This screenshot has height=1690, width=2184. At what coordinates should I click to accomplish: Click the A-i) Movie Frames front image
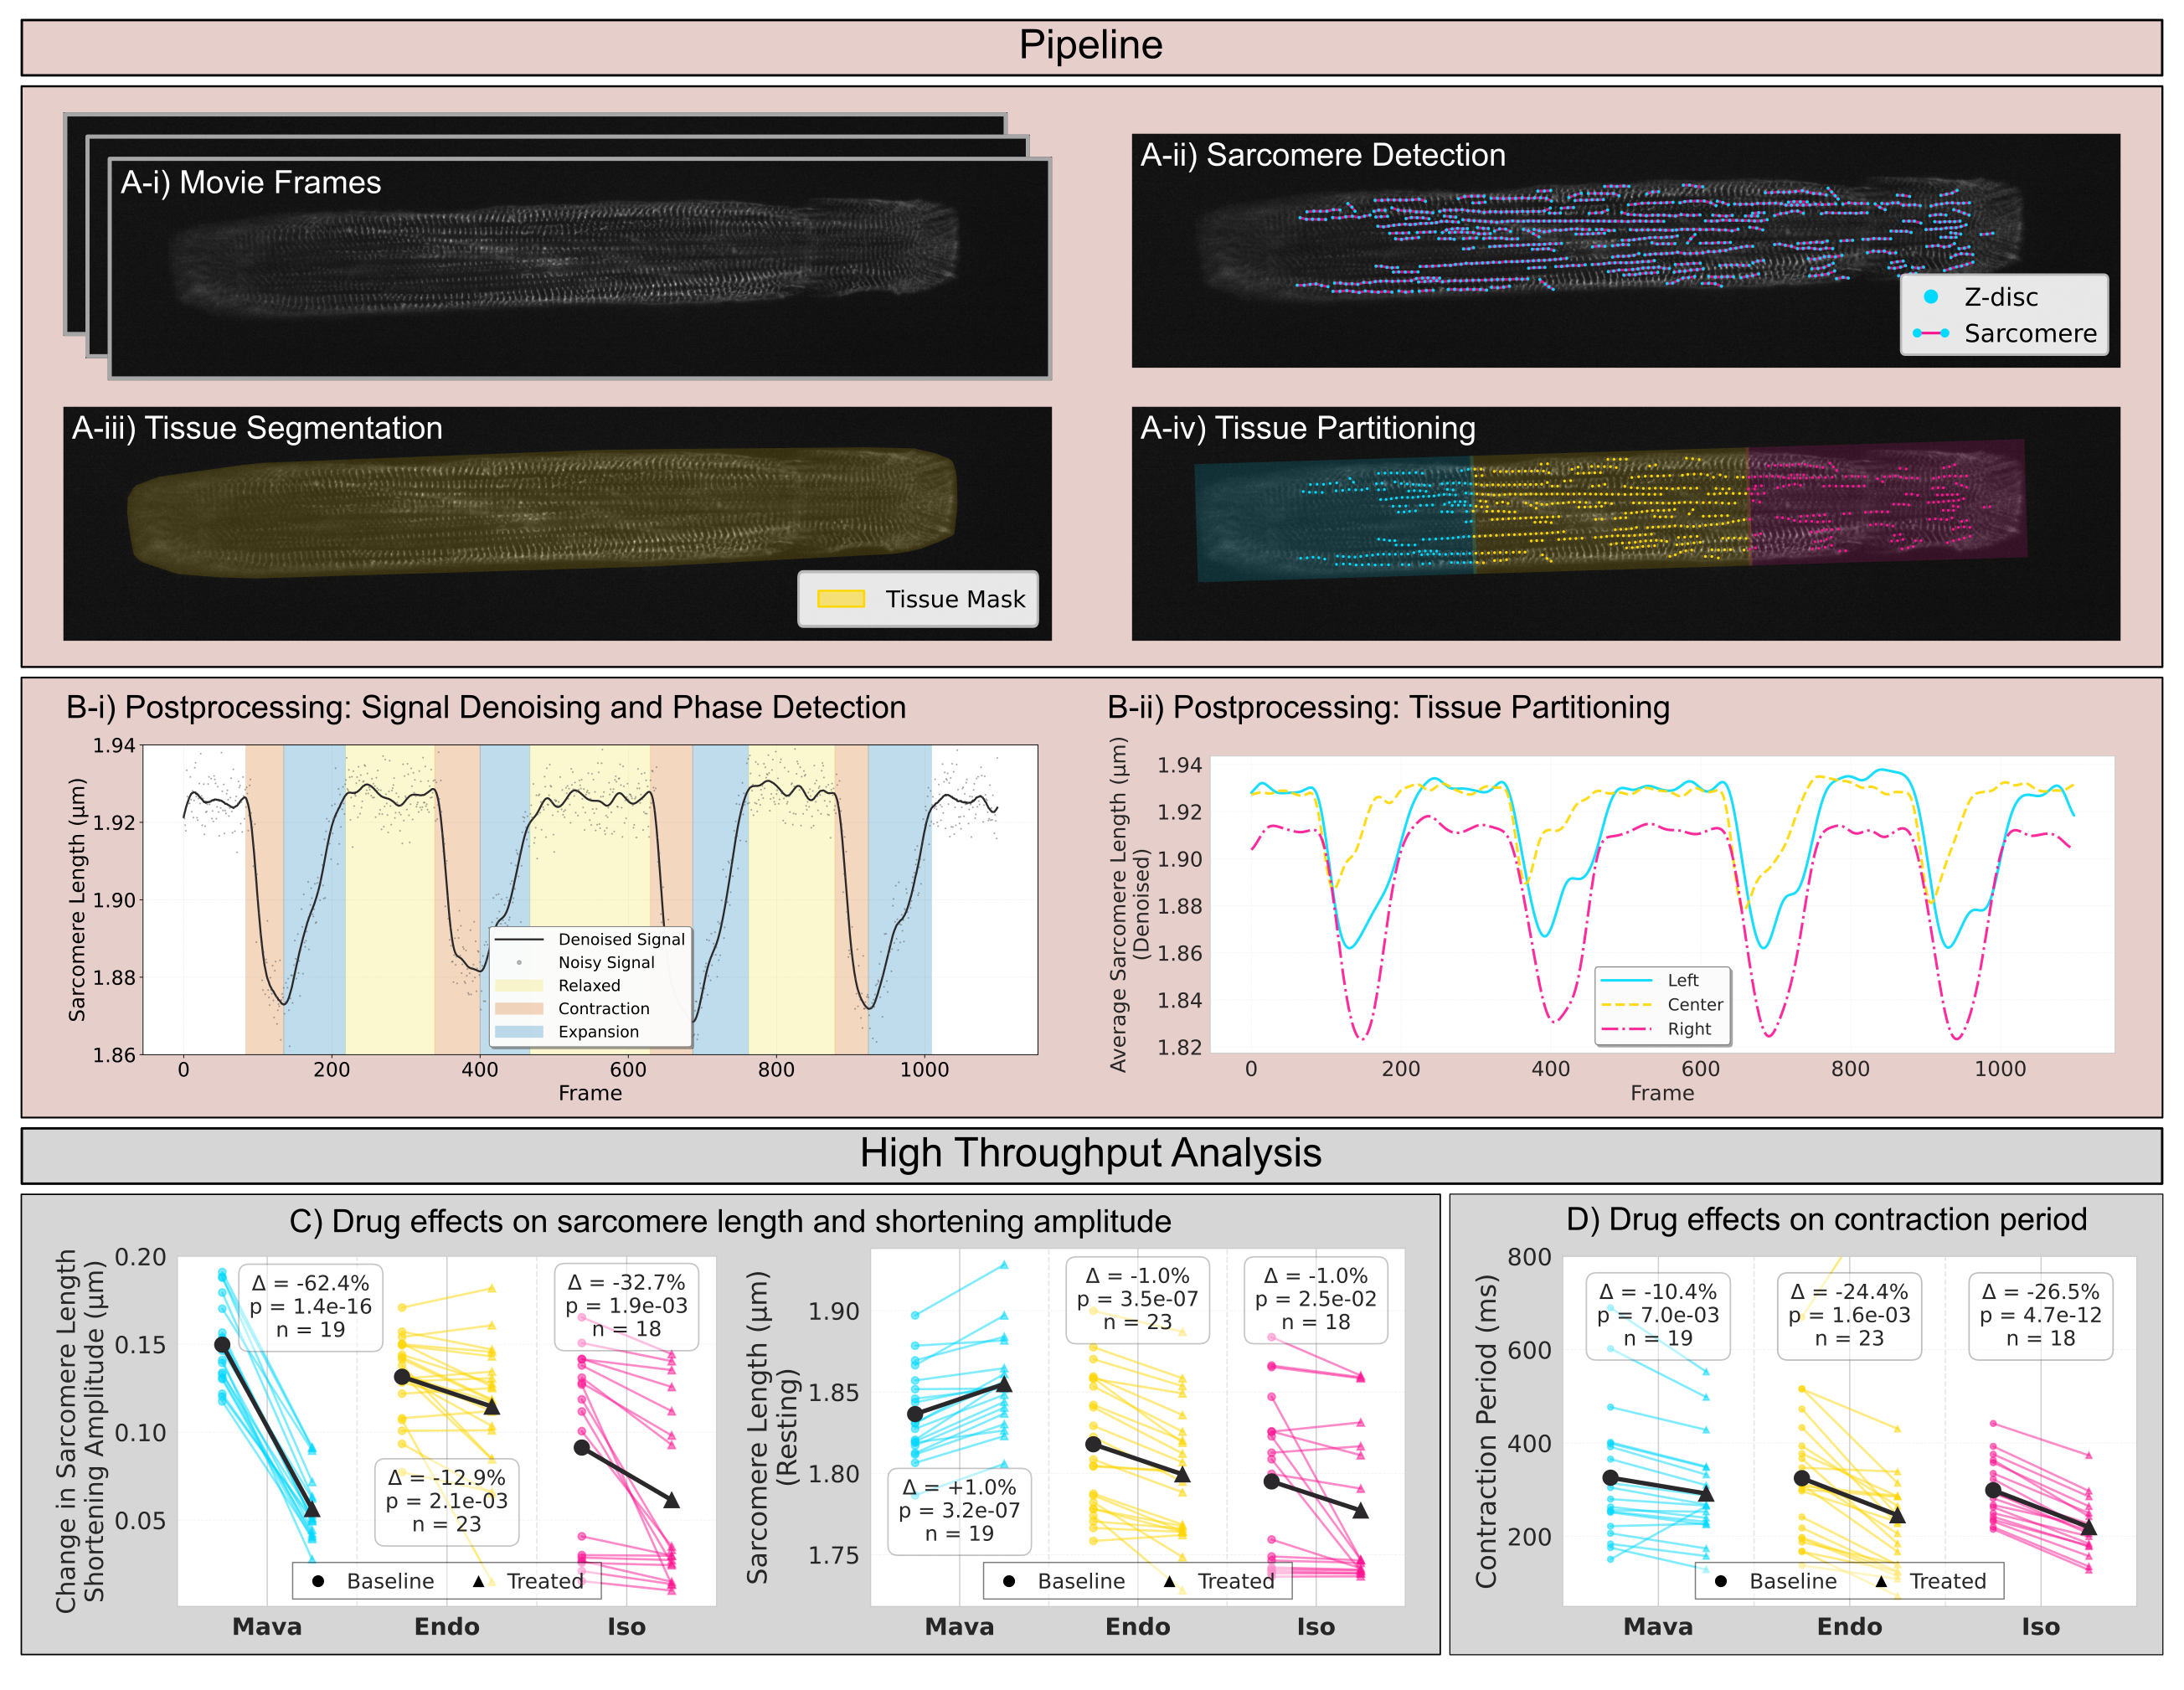(580, 270)
